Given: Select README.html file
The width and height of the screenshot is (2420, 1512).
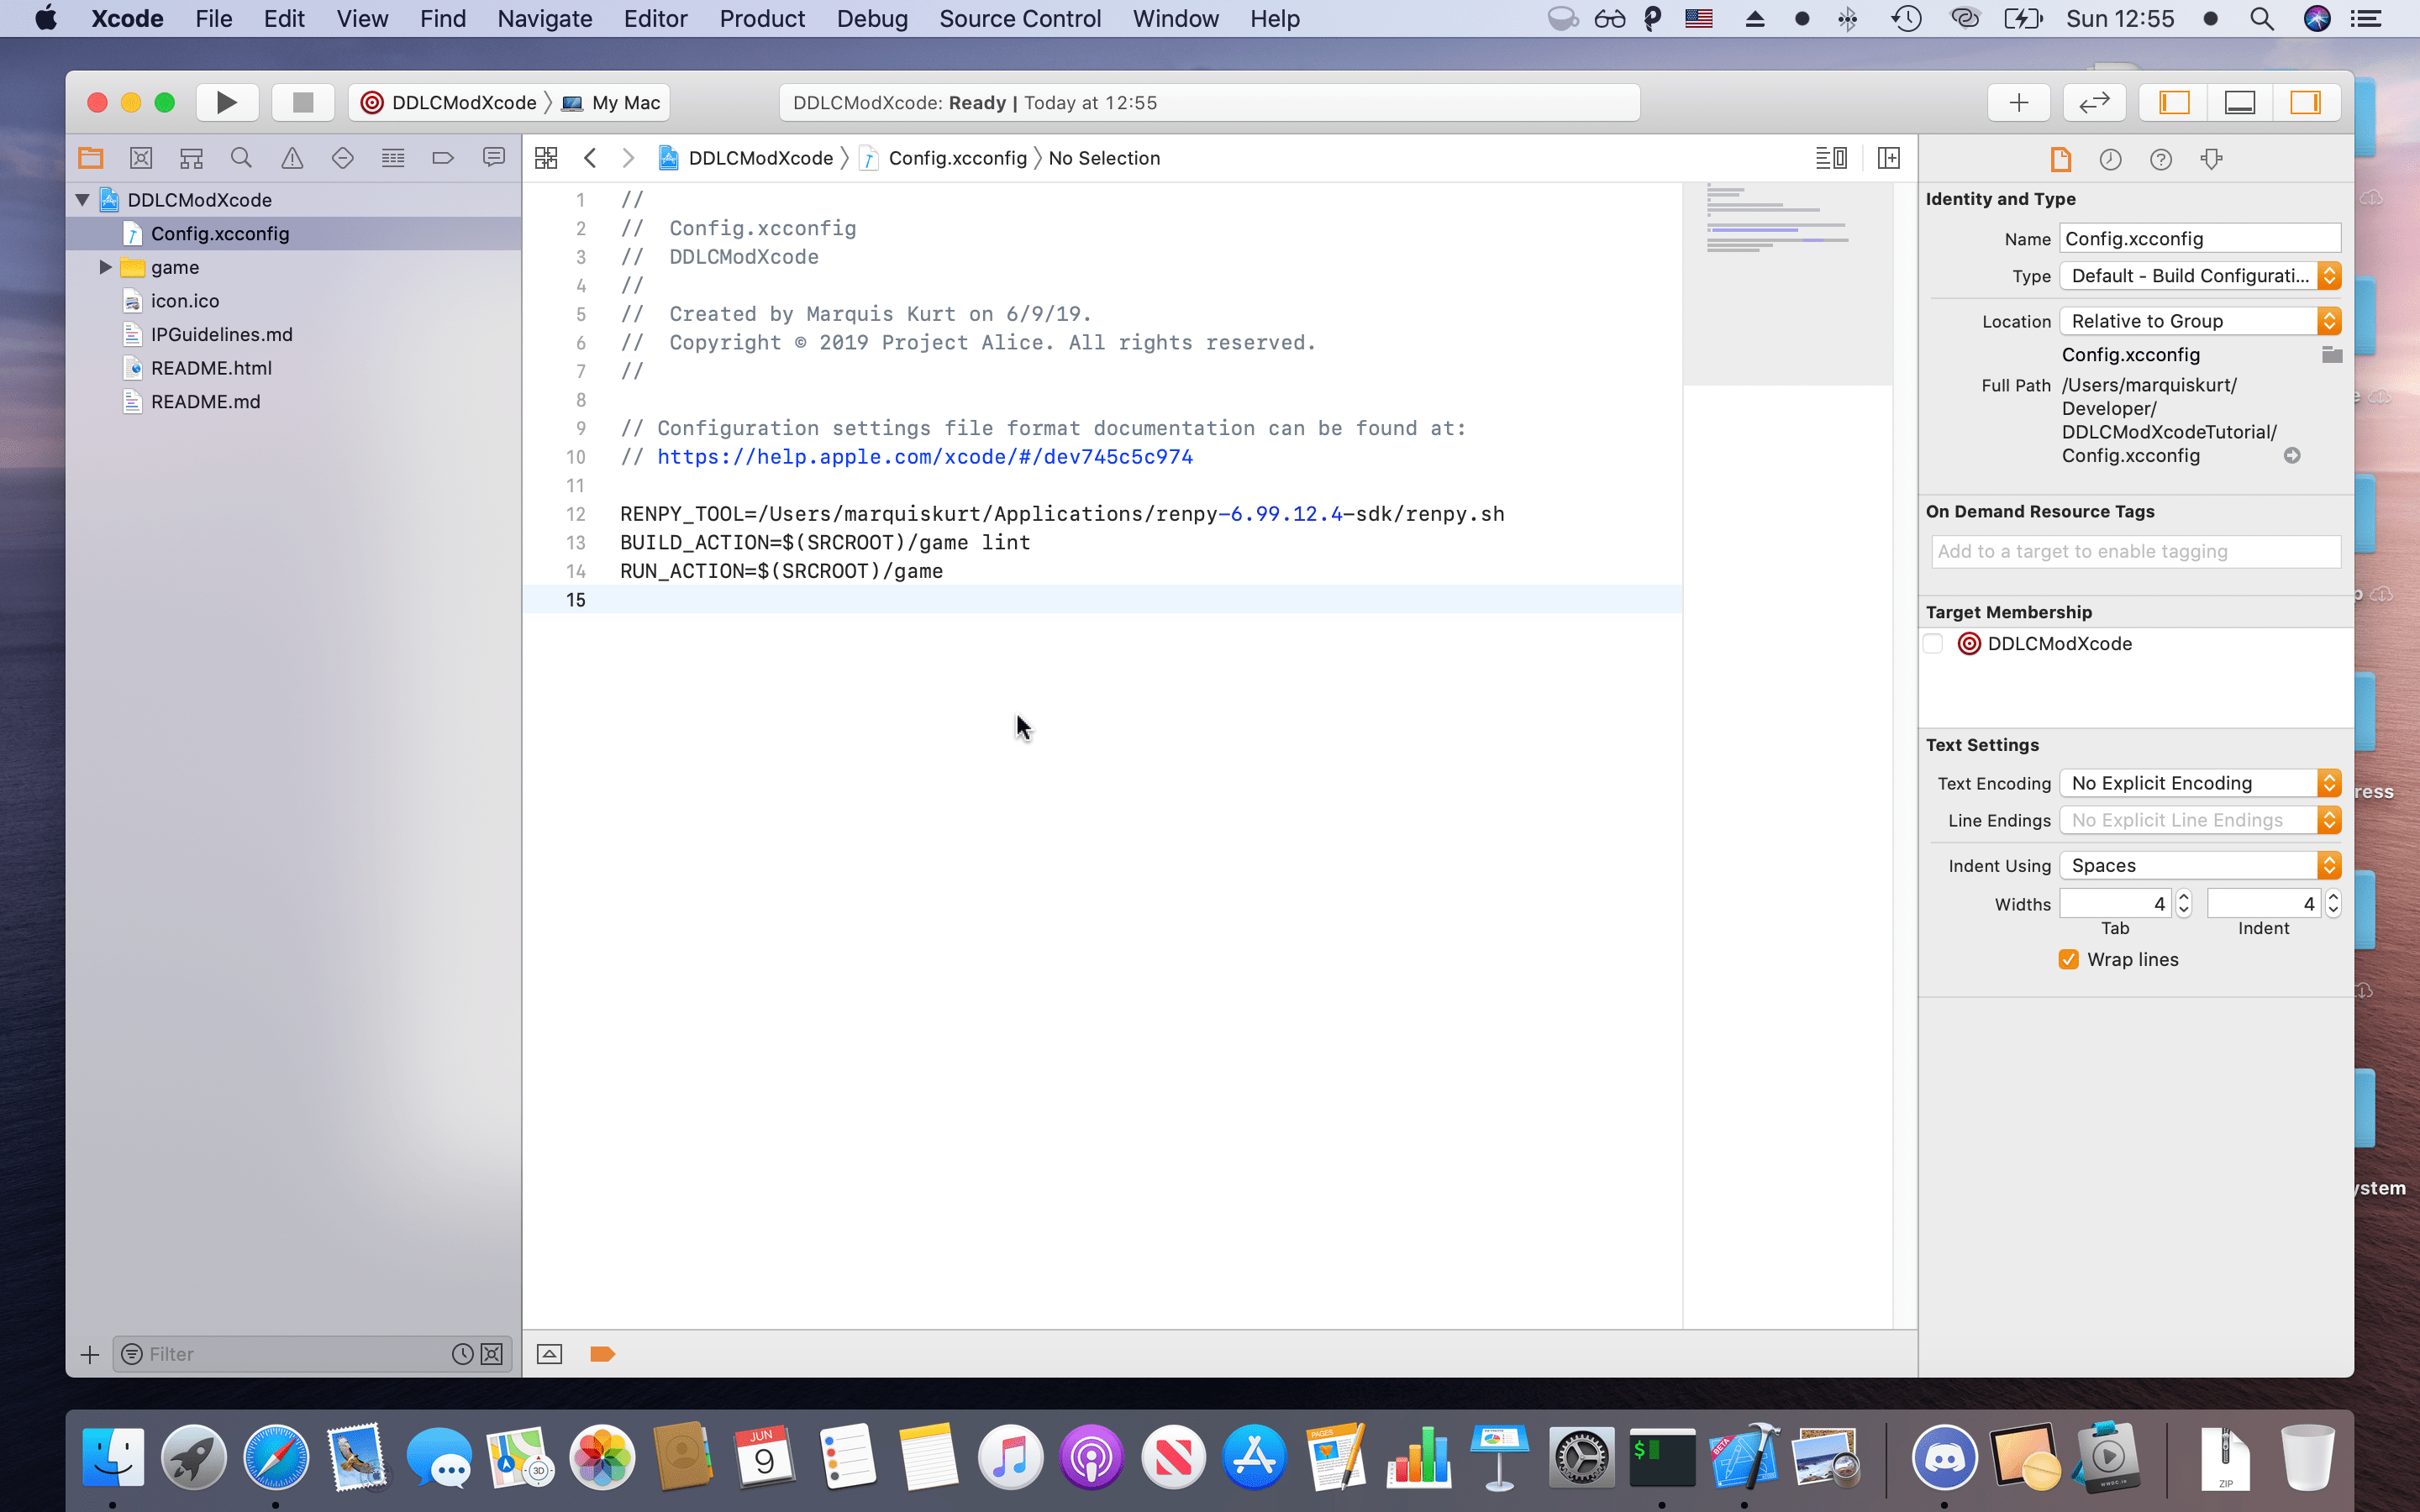Looking at the screenshot, I should pos(294,368).
